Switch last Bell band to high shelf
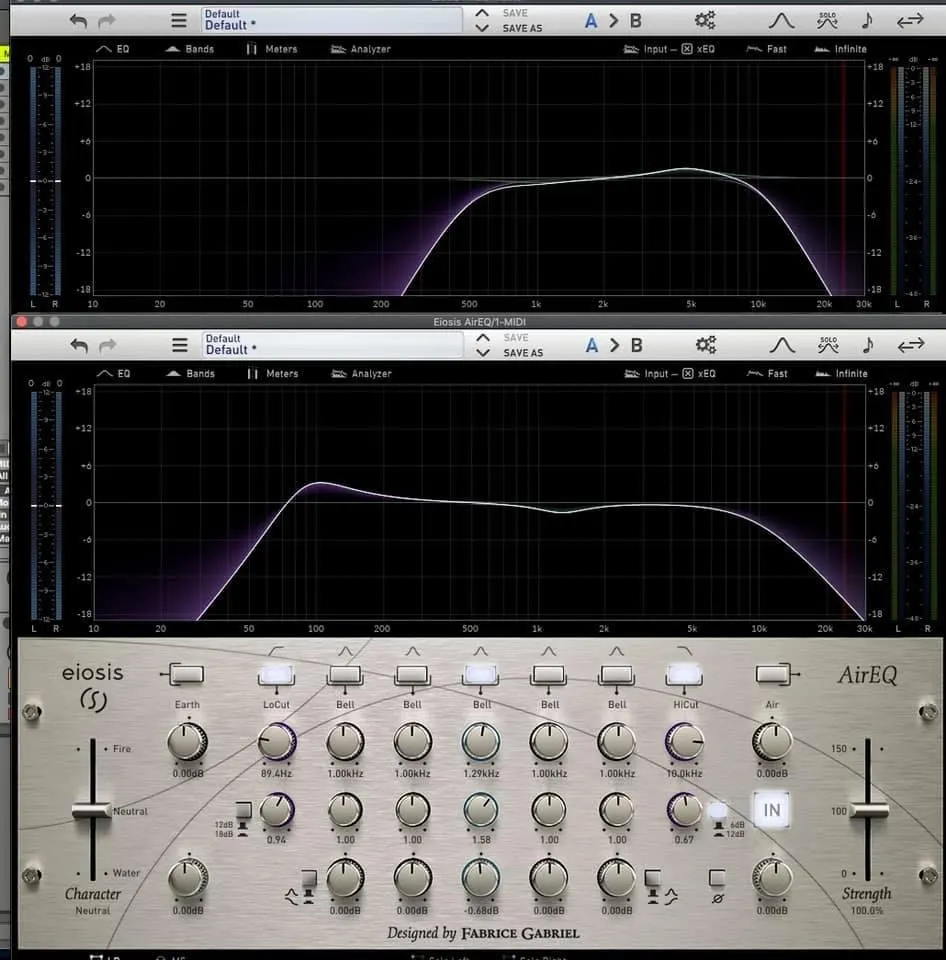Viewport: 946px width, 960px height. click(653, 879)
